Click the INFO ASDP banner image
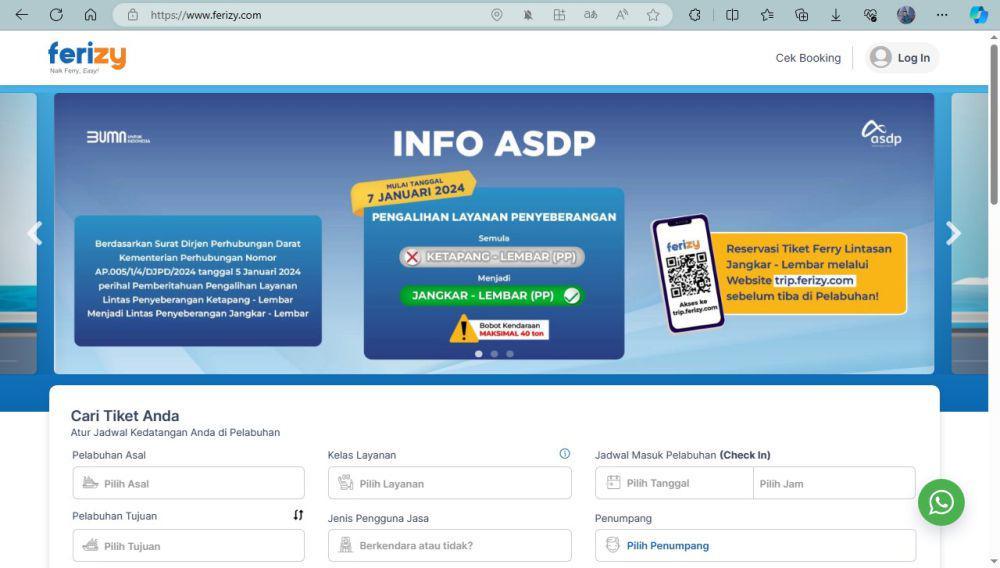The image size is (1000, 568). coord(494,233)
